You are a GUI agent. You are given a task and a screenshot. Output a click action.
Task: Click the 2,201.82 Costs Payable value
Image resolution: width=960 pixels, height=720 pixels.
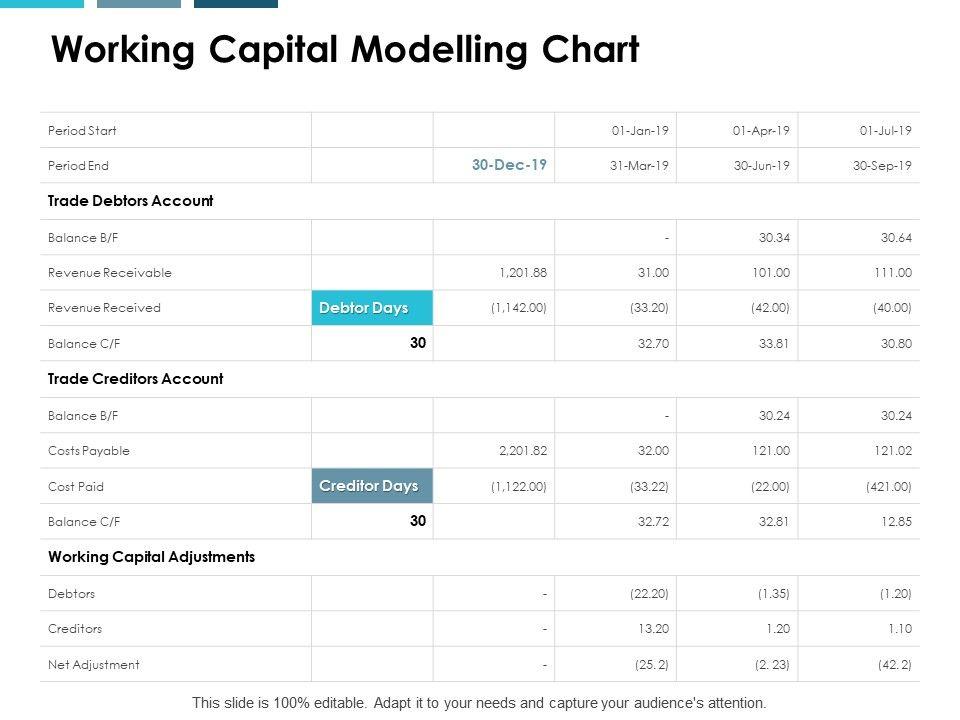click(521, 451)
